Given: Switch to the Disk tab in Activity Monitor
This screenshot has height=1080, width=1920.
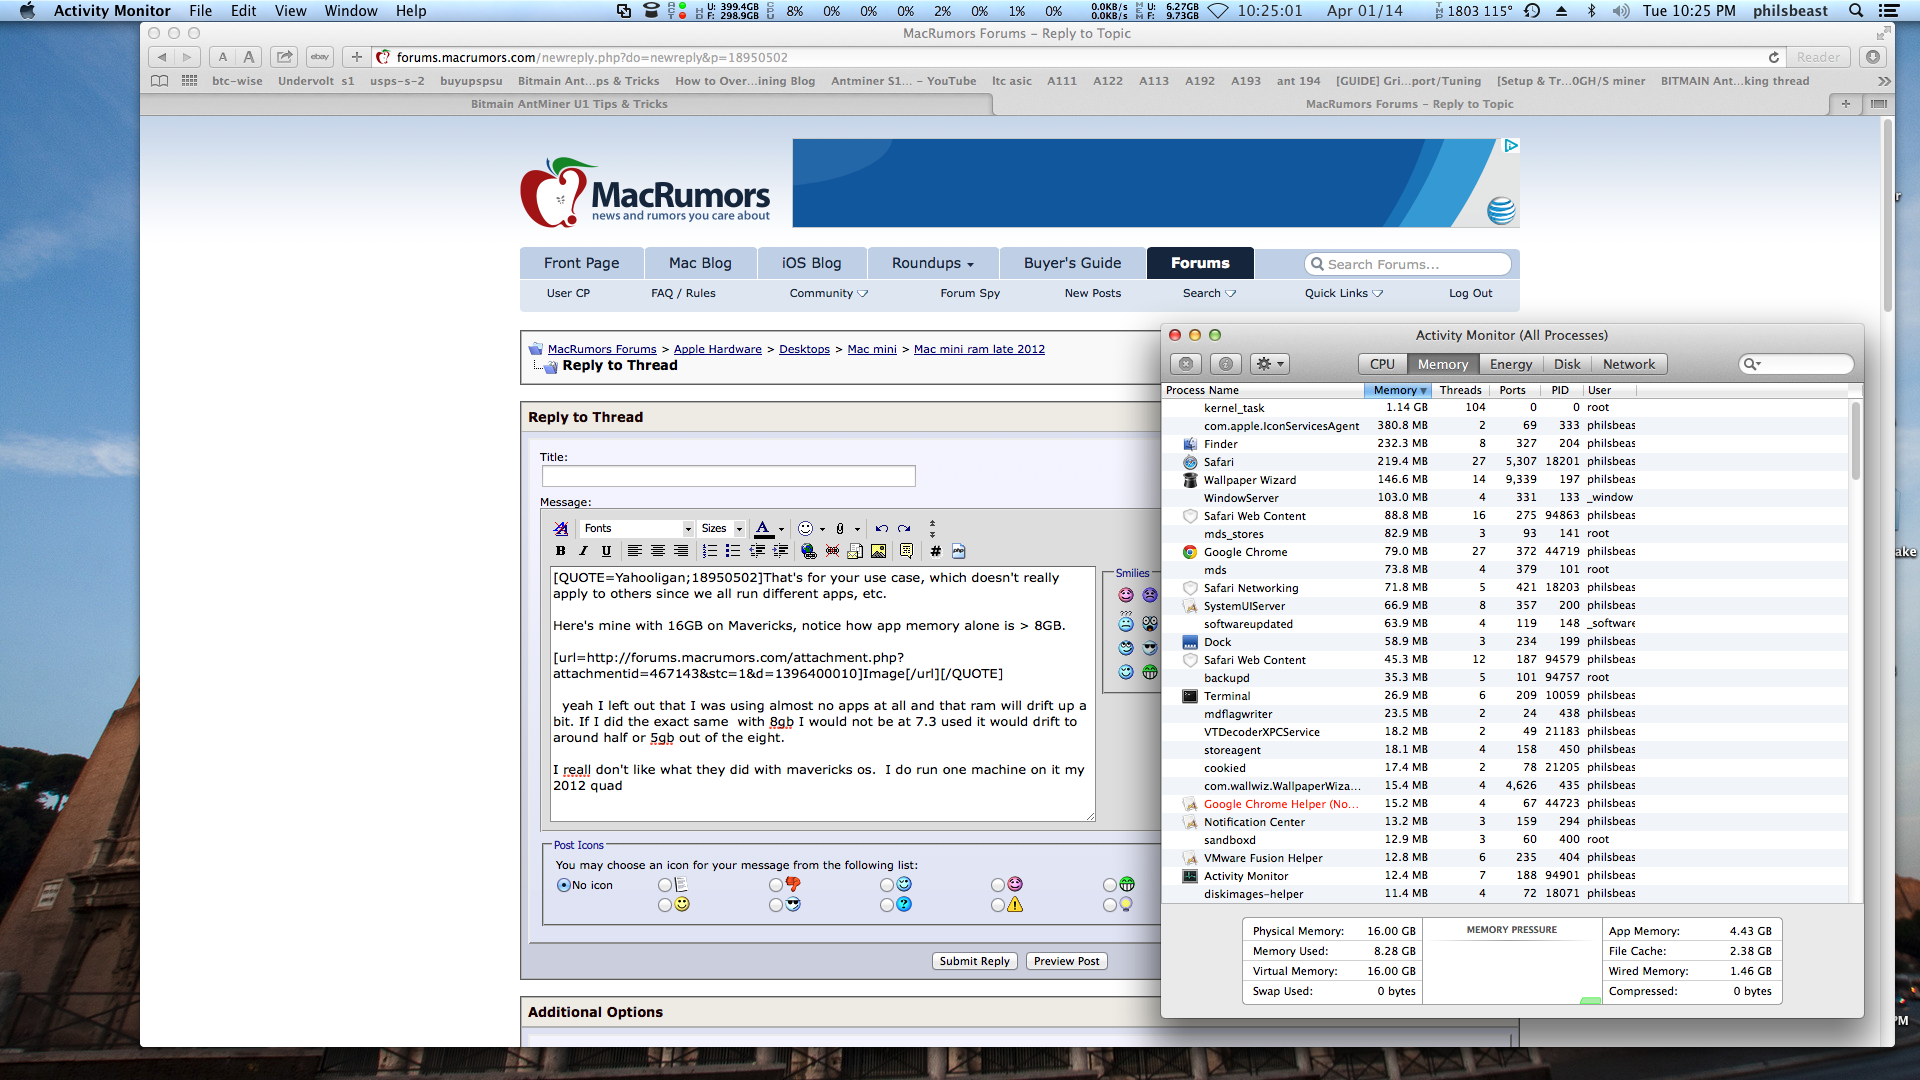Looking at the screenshot, I should point(1567,364).
